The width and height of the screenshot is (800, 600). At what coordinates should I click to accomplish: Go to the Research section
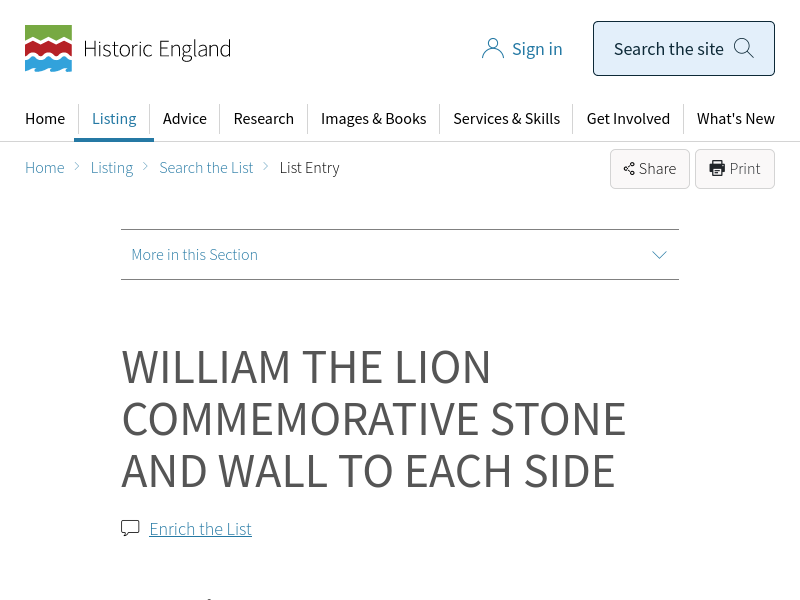point(264,119)
